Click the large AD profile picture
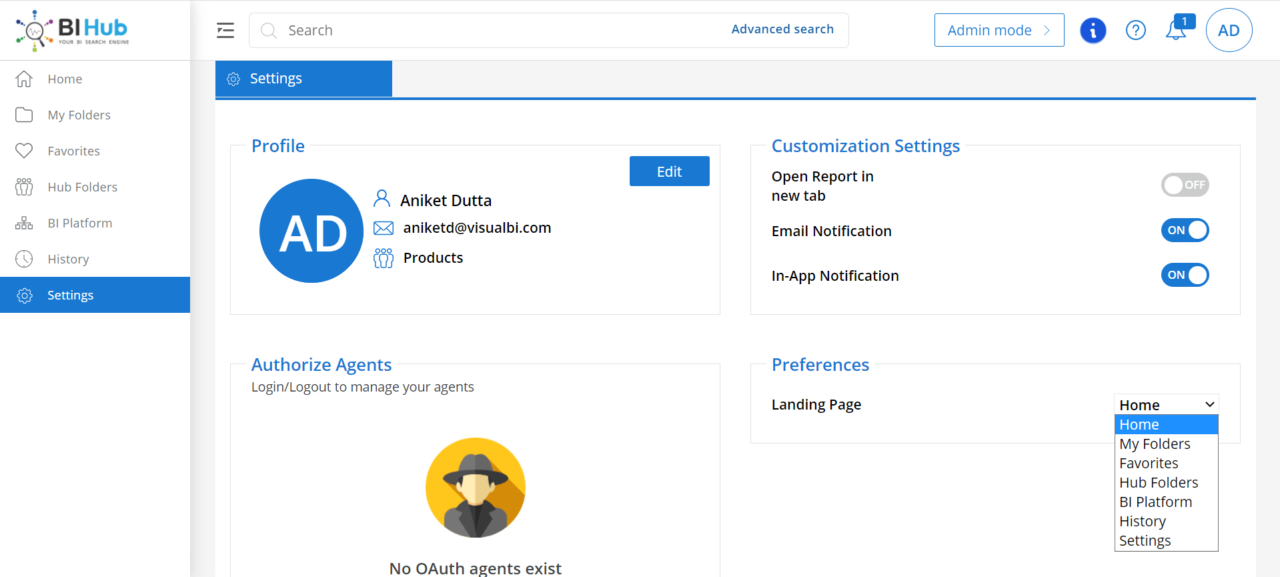This screenshot has width=1280, height=577. [311, 231]
